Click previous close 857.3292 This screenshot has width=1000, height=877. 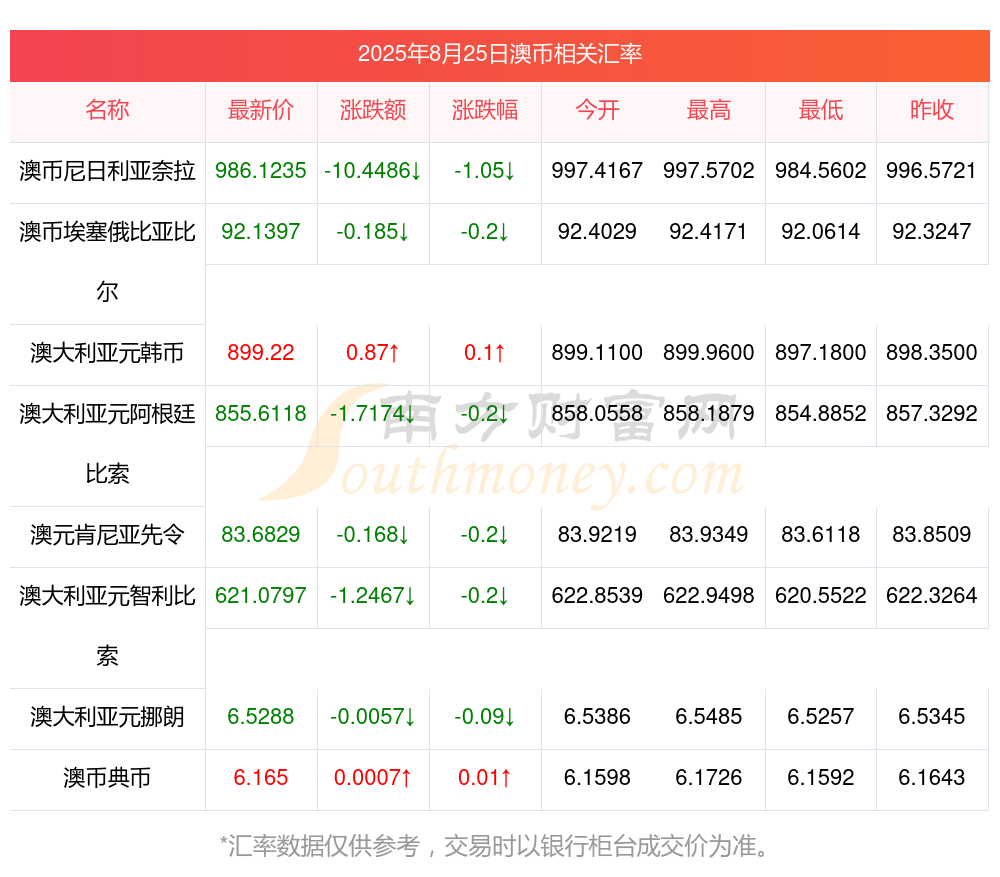pyautogui.click(x=932, y=414)
